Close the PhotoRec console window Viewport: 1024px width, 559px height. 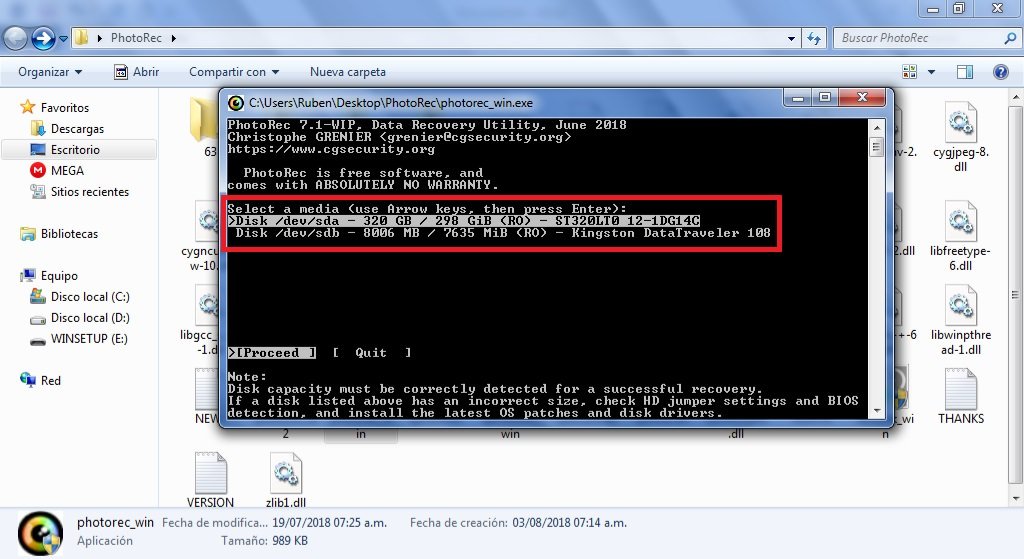coord(862,98)
